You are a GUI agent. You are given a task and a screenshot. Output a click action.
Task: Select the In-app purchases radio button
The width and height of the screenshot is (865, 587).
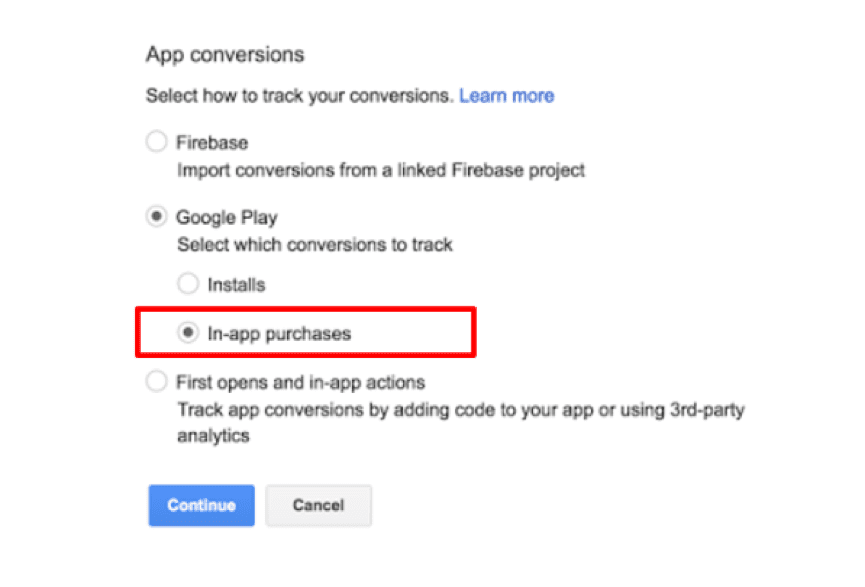coord(187,334)
